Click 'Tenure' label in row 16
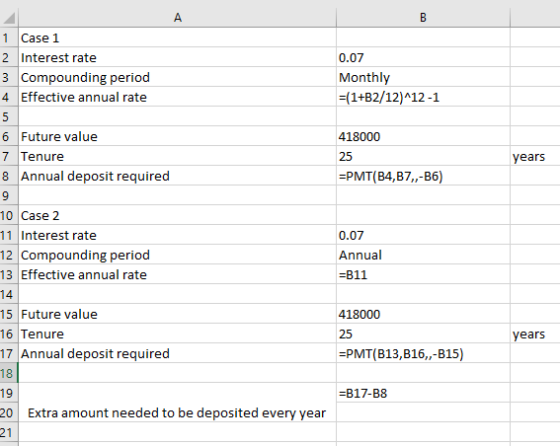560x446 pixels. [x=42, y=334]
